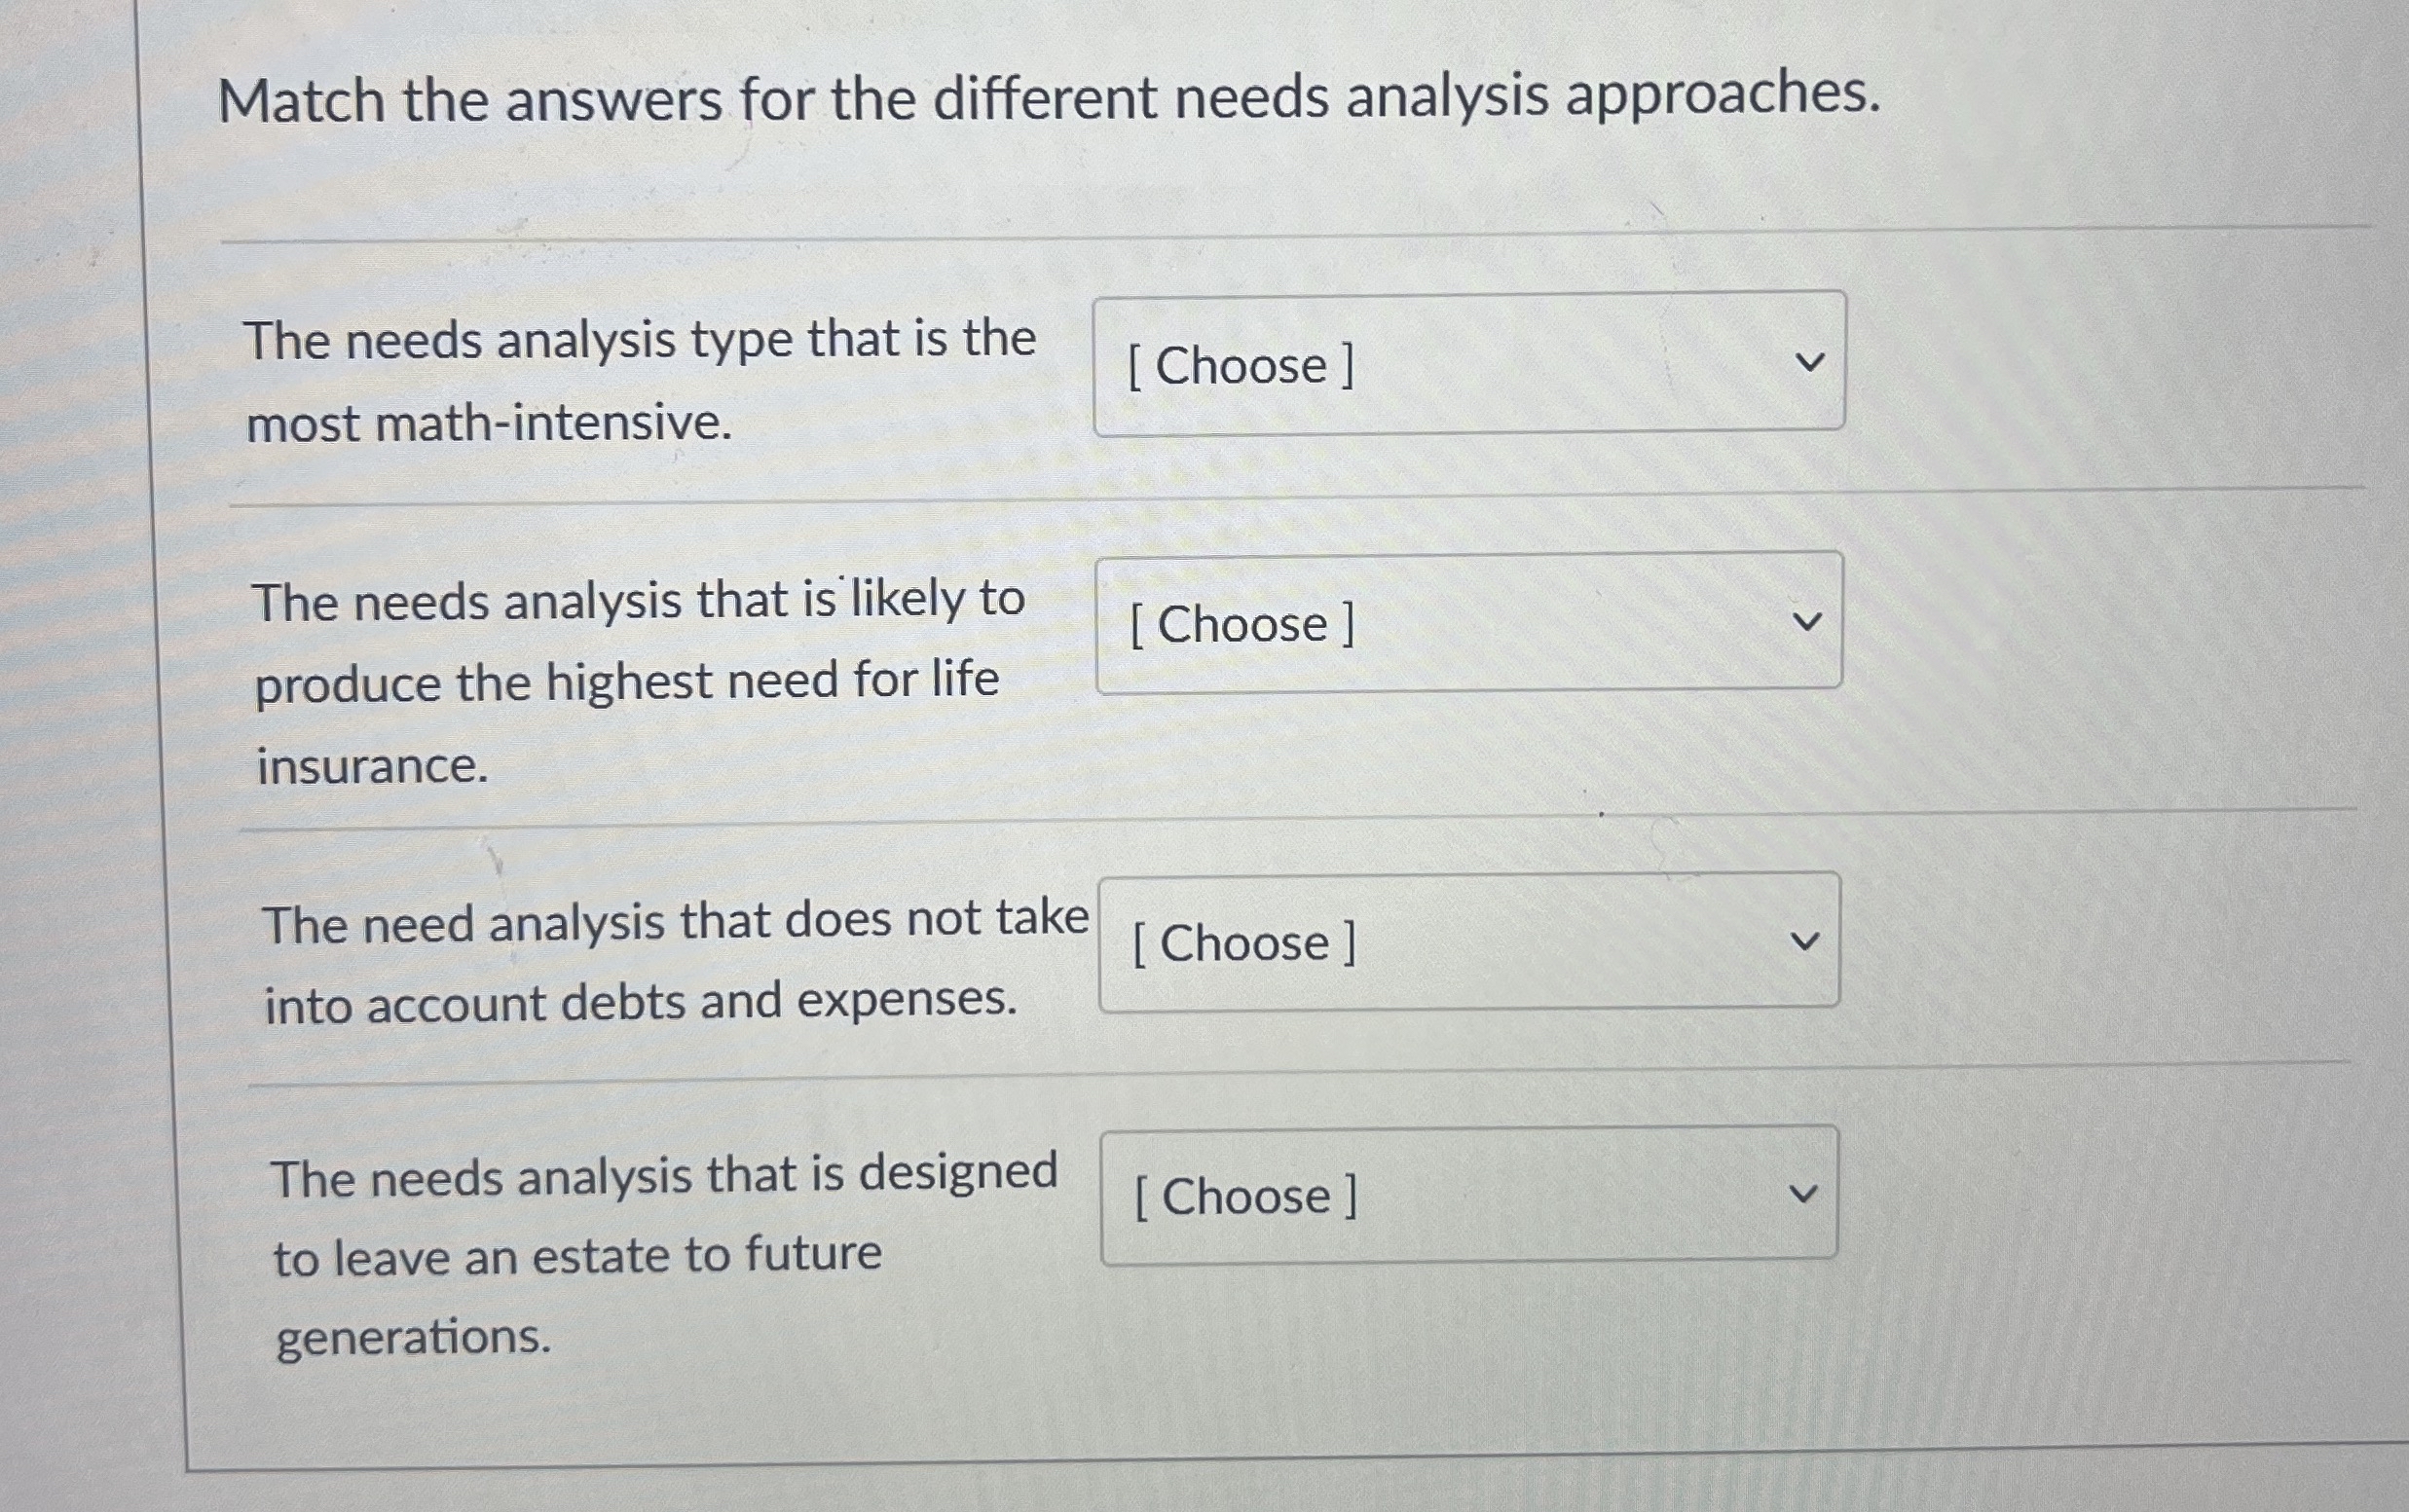The image size is (2409, 1512).
Task: Click the chevron arrow on the first Choose dropdown
Action: point(1808,362)
